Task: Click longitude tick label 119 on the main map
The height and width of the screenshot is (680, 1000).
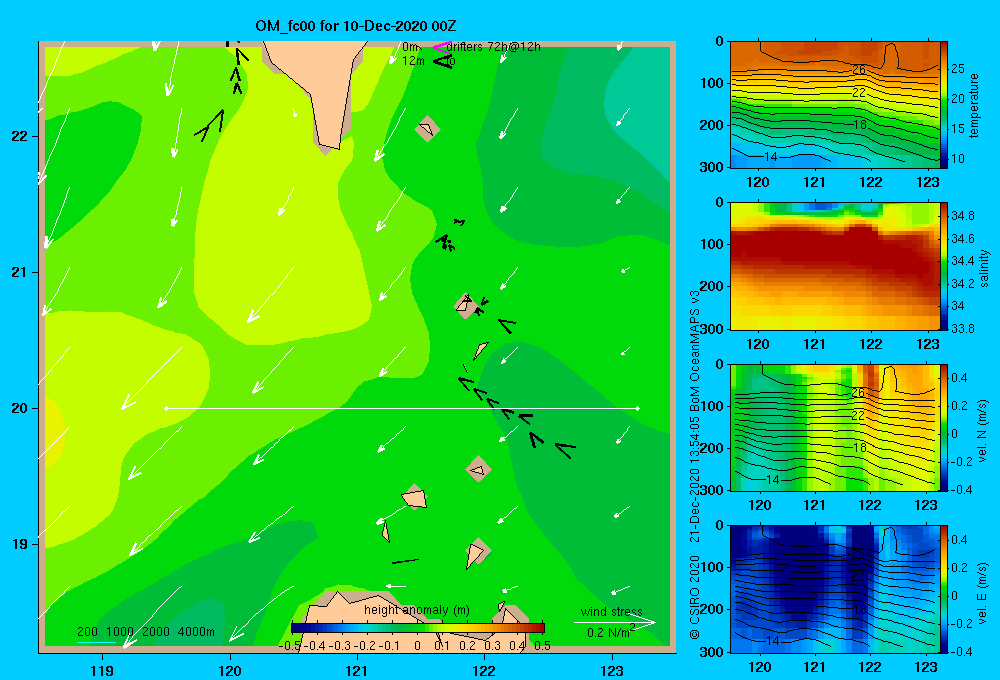Action: coord(102,670)
